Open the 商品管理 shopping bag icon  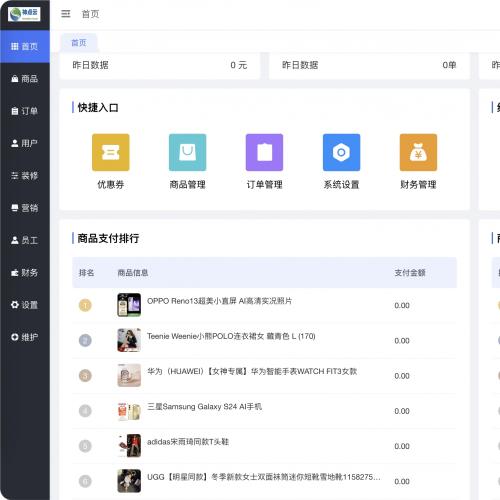pos(187,152)
